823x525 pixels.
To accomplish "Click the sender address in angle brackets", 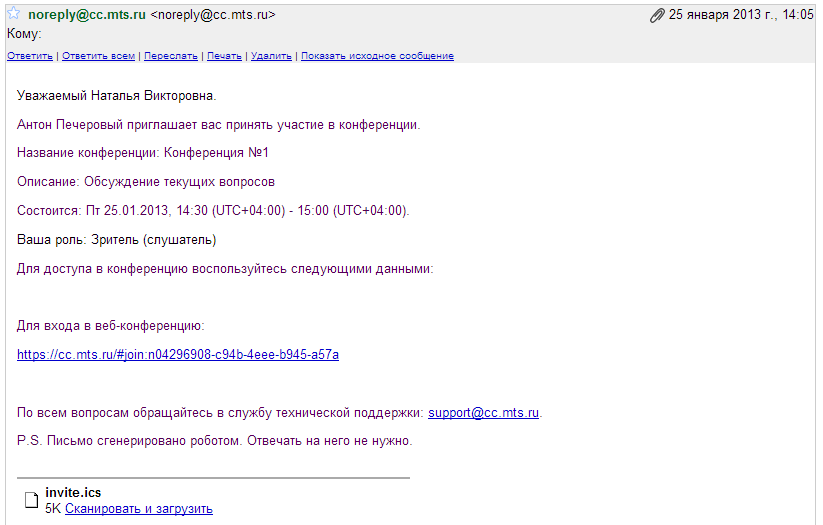I will point(213,15).
